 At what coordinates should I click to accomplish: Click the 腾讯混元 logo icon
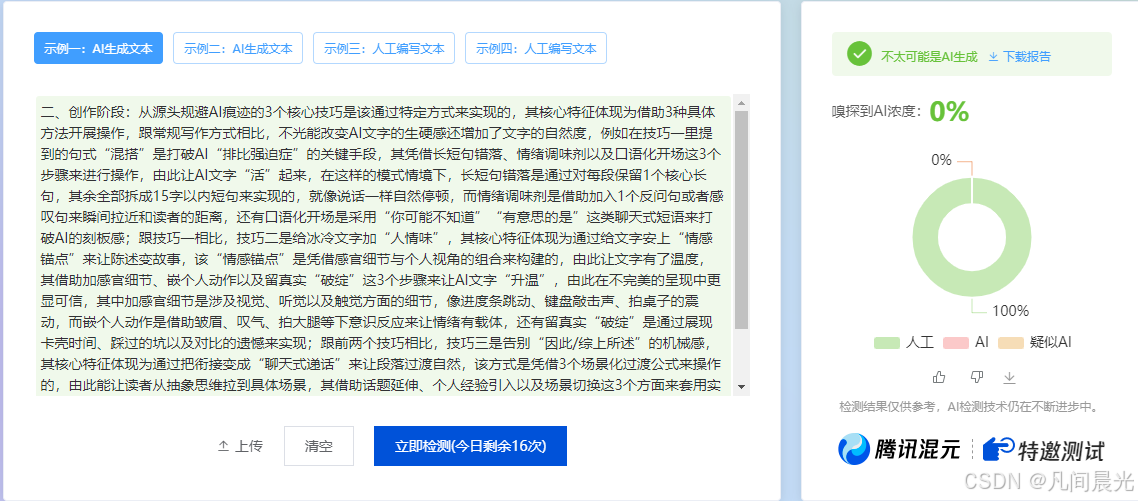point(854,449)
